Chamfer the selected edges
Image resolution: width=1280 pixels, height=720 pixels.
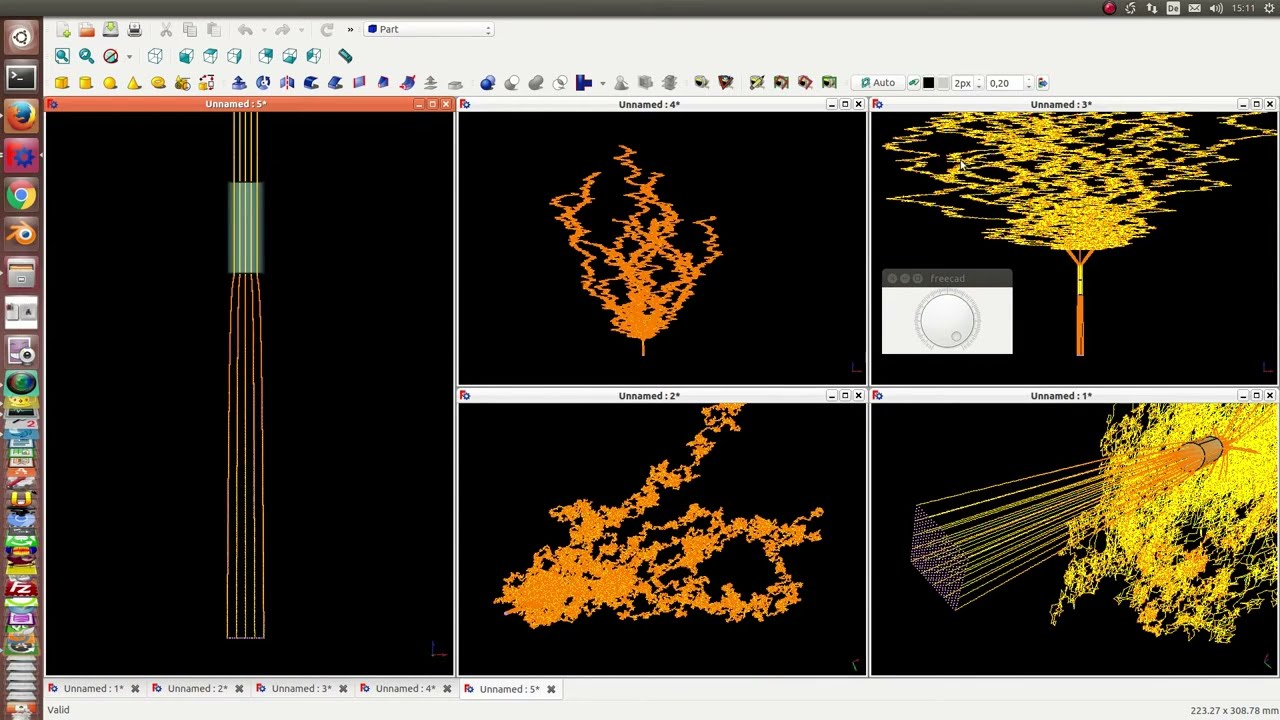coord(335,83)
